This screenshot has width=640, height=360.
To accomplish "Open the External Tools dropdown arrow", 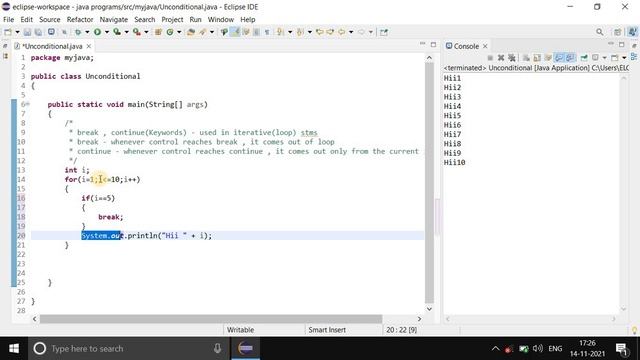I will point(146,32).
